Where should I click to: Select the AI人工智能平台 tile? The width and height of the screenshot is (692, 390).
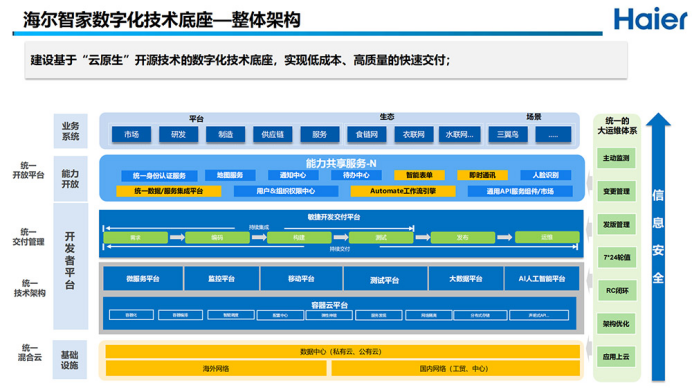542,279
